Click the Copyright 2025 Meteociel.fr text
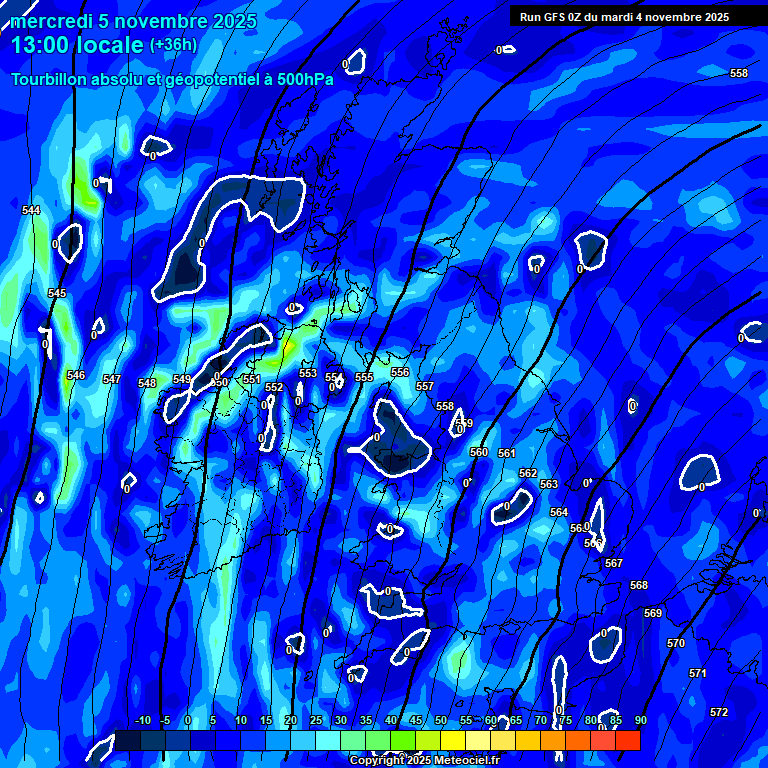This screenshot has width=768, height=768. click(x=424, y=760)
